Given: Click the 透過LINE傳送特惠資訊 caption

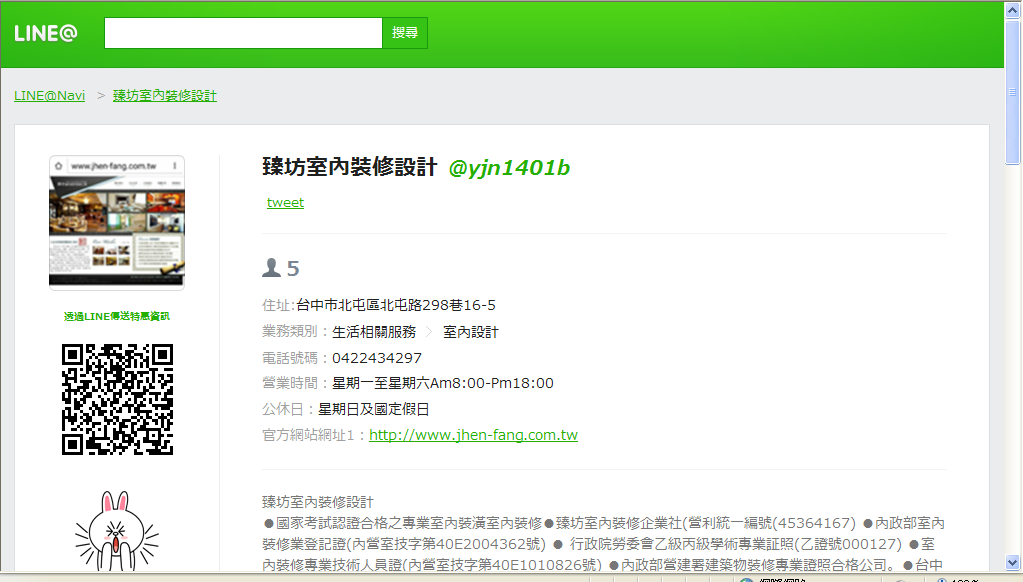Looking at the screenshot, I should pyautogui.click(x=117, y=316).
